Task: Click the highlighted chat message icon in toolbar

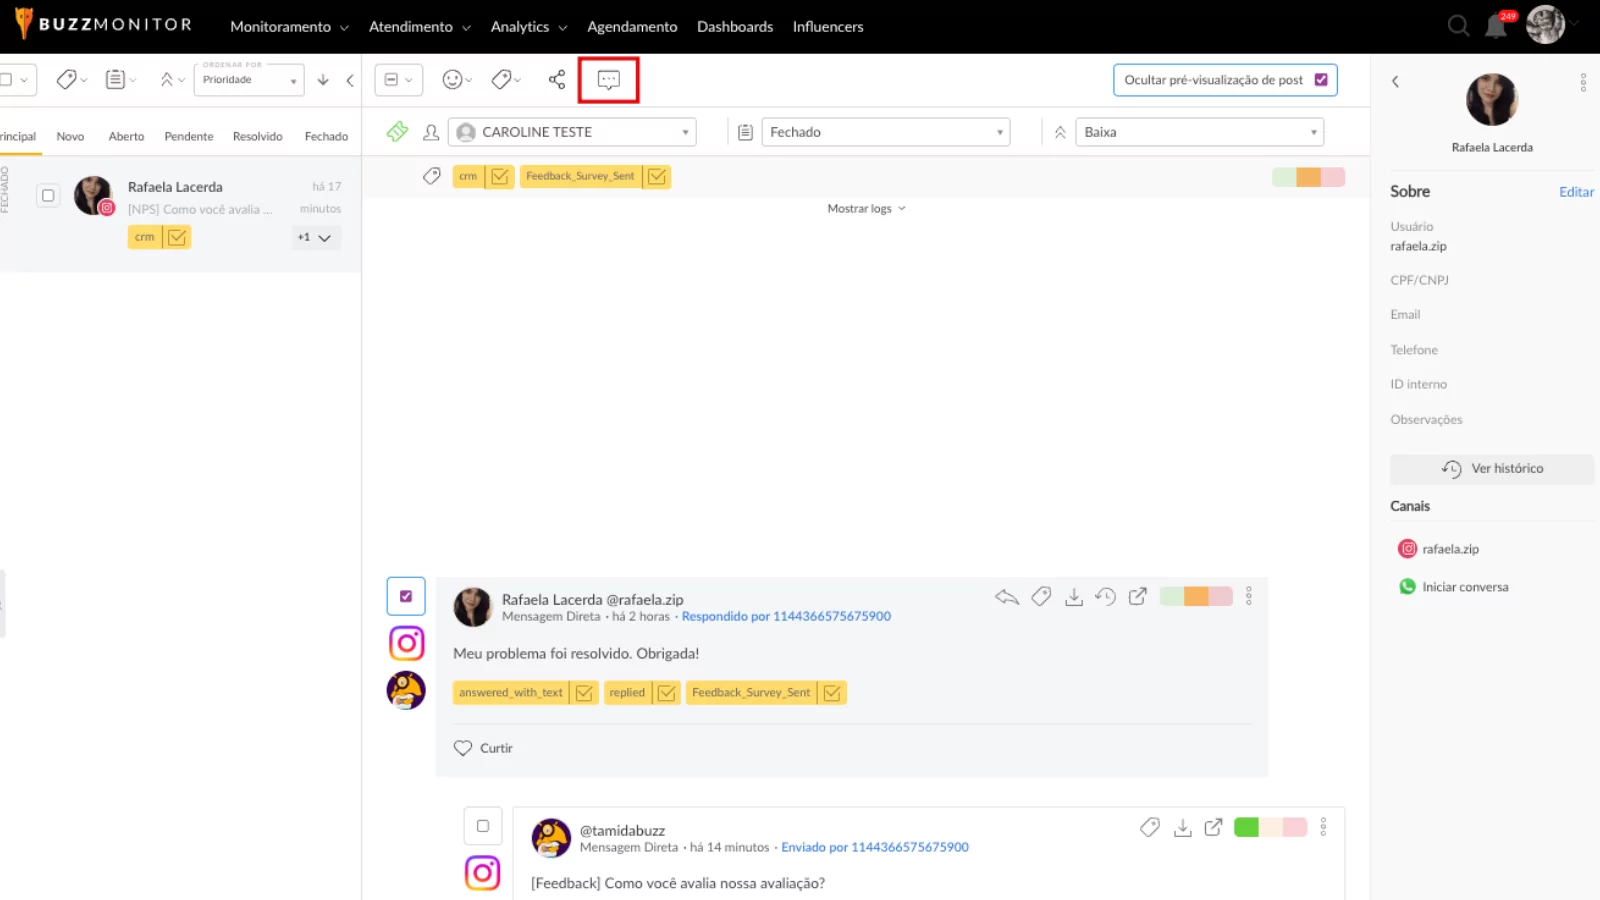Action: 608,80
